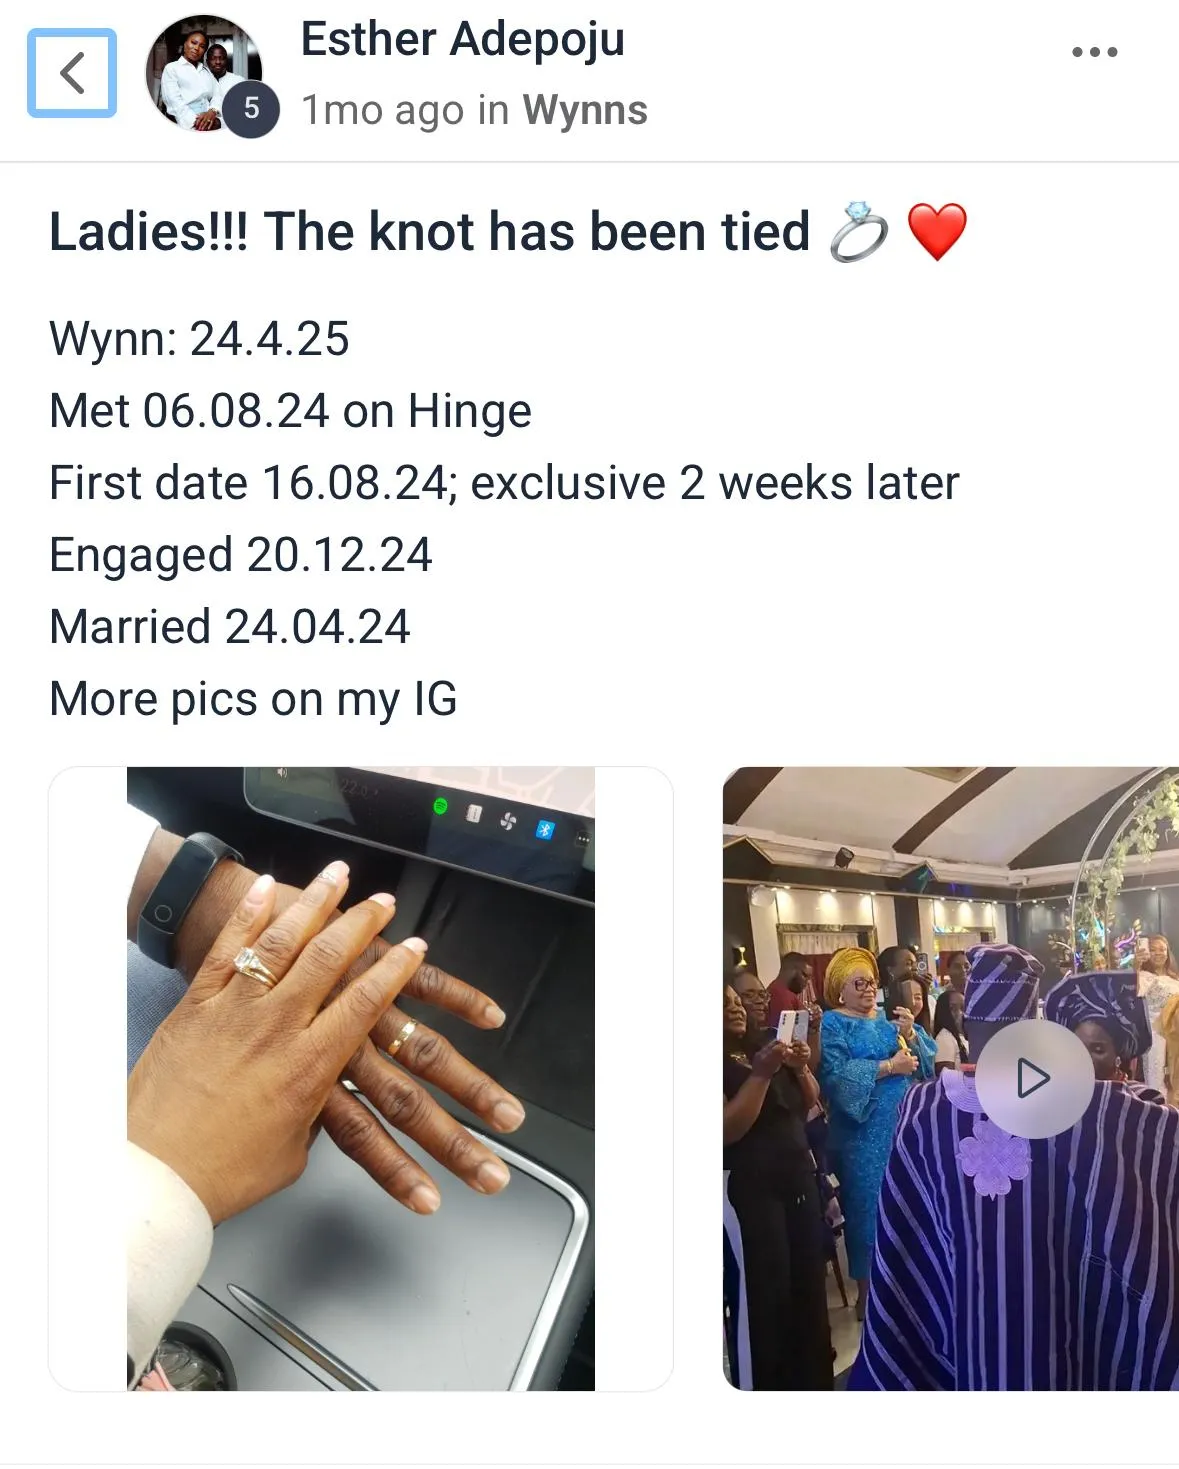
Task: Click the red heart emoji in title
Action: point(937,232)
